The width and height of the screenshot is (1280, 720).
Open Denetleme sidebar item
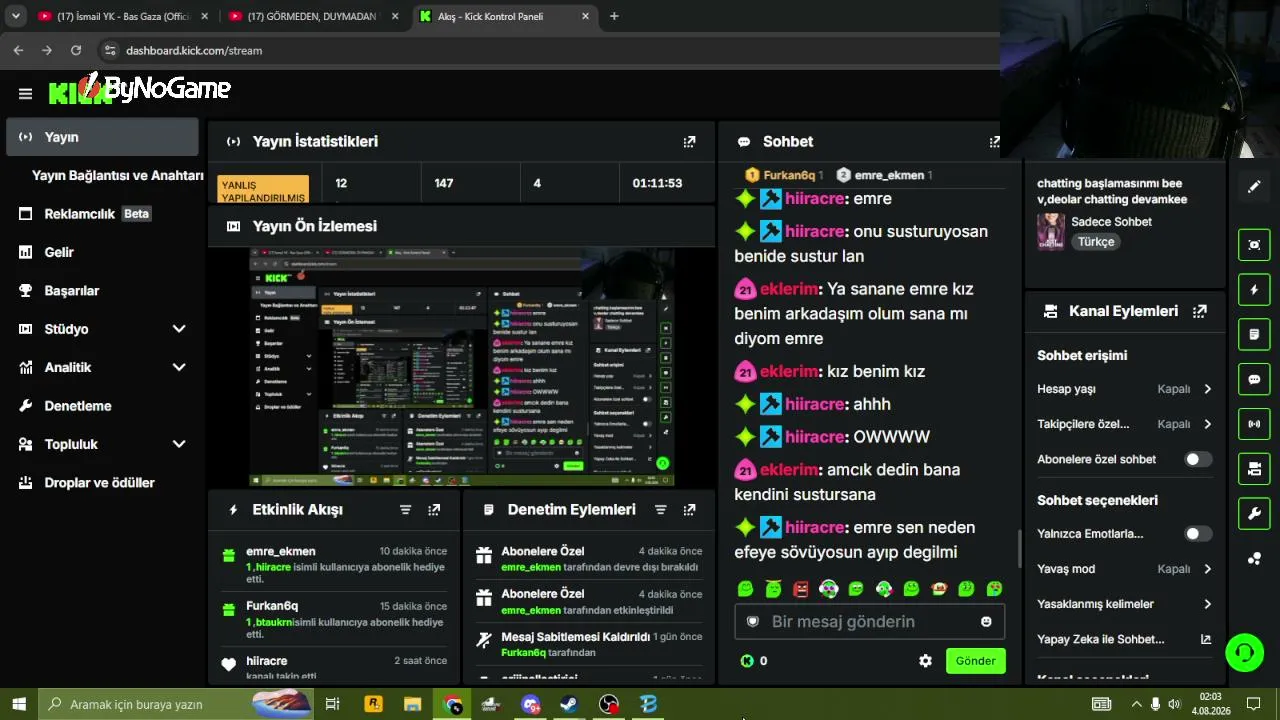[x=102, y=406]
